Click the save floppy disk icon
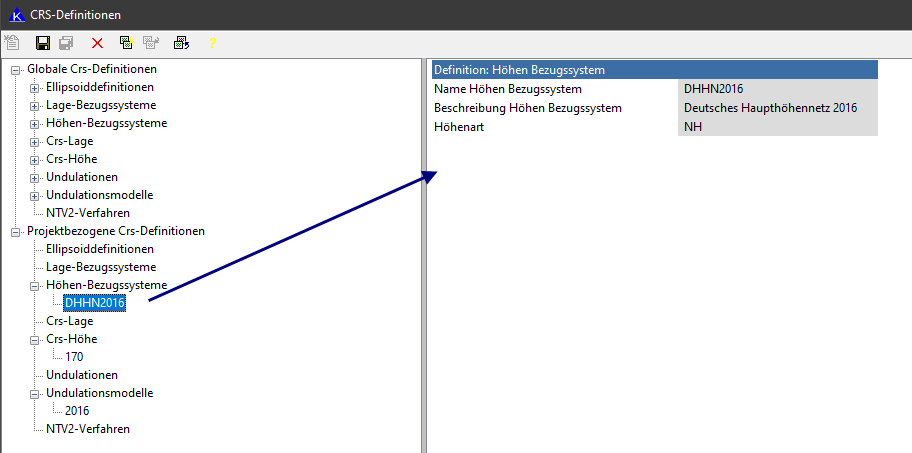912x453 pixels. [43, 43]
